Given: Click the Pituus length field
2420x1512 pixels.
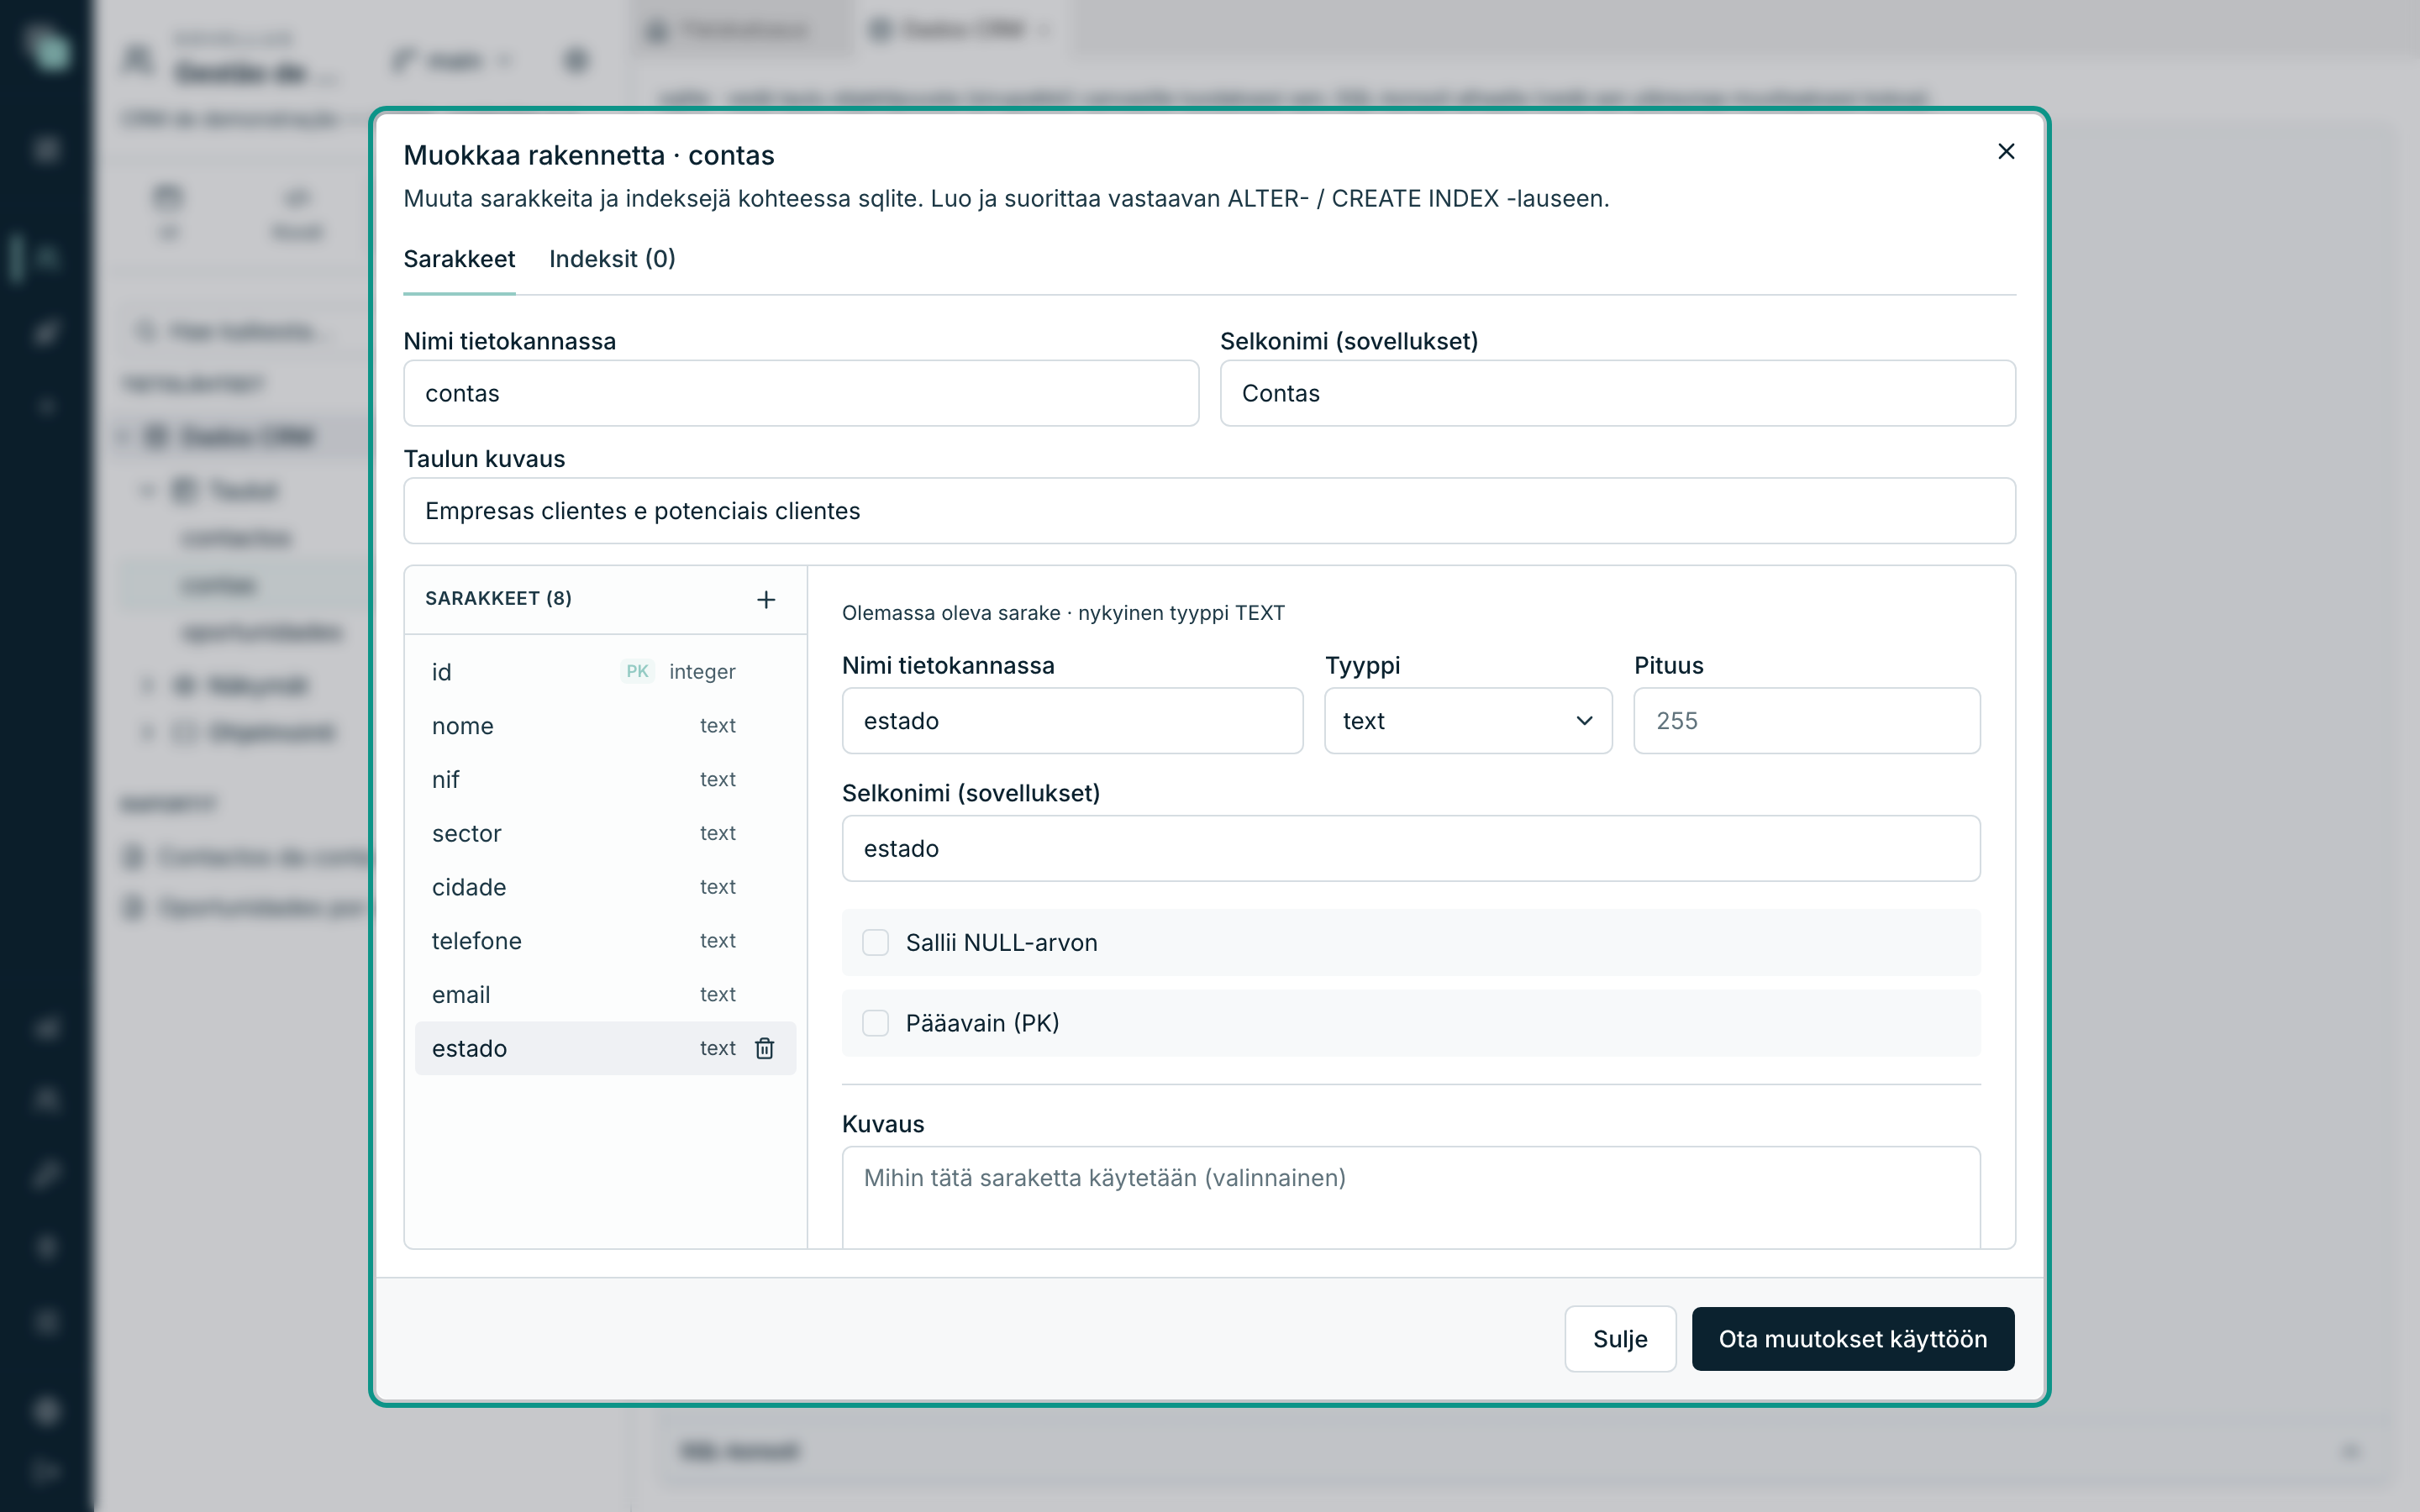Looking at the screenshot, I should [x=1806, y=721].
